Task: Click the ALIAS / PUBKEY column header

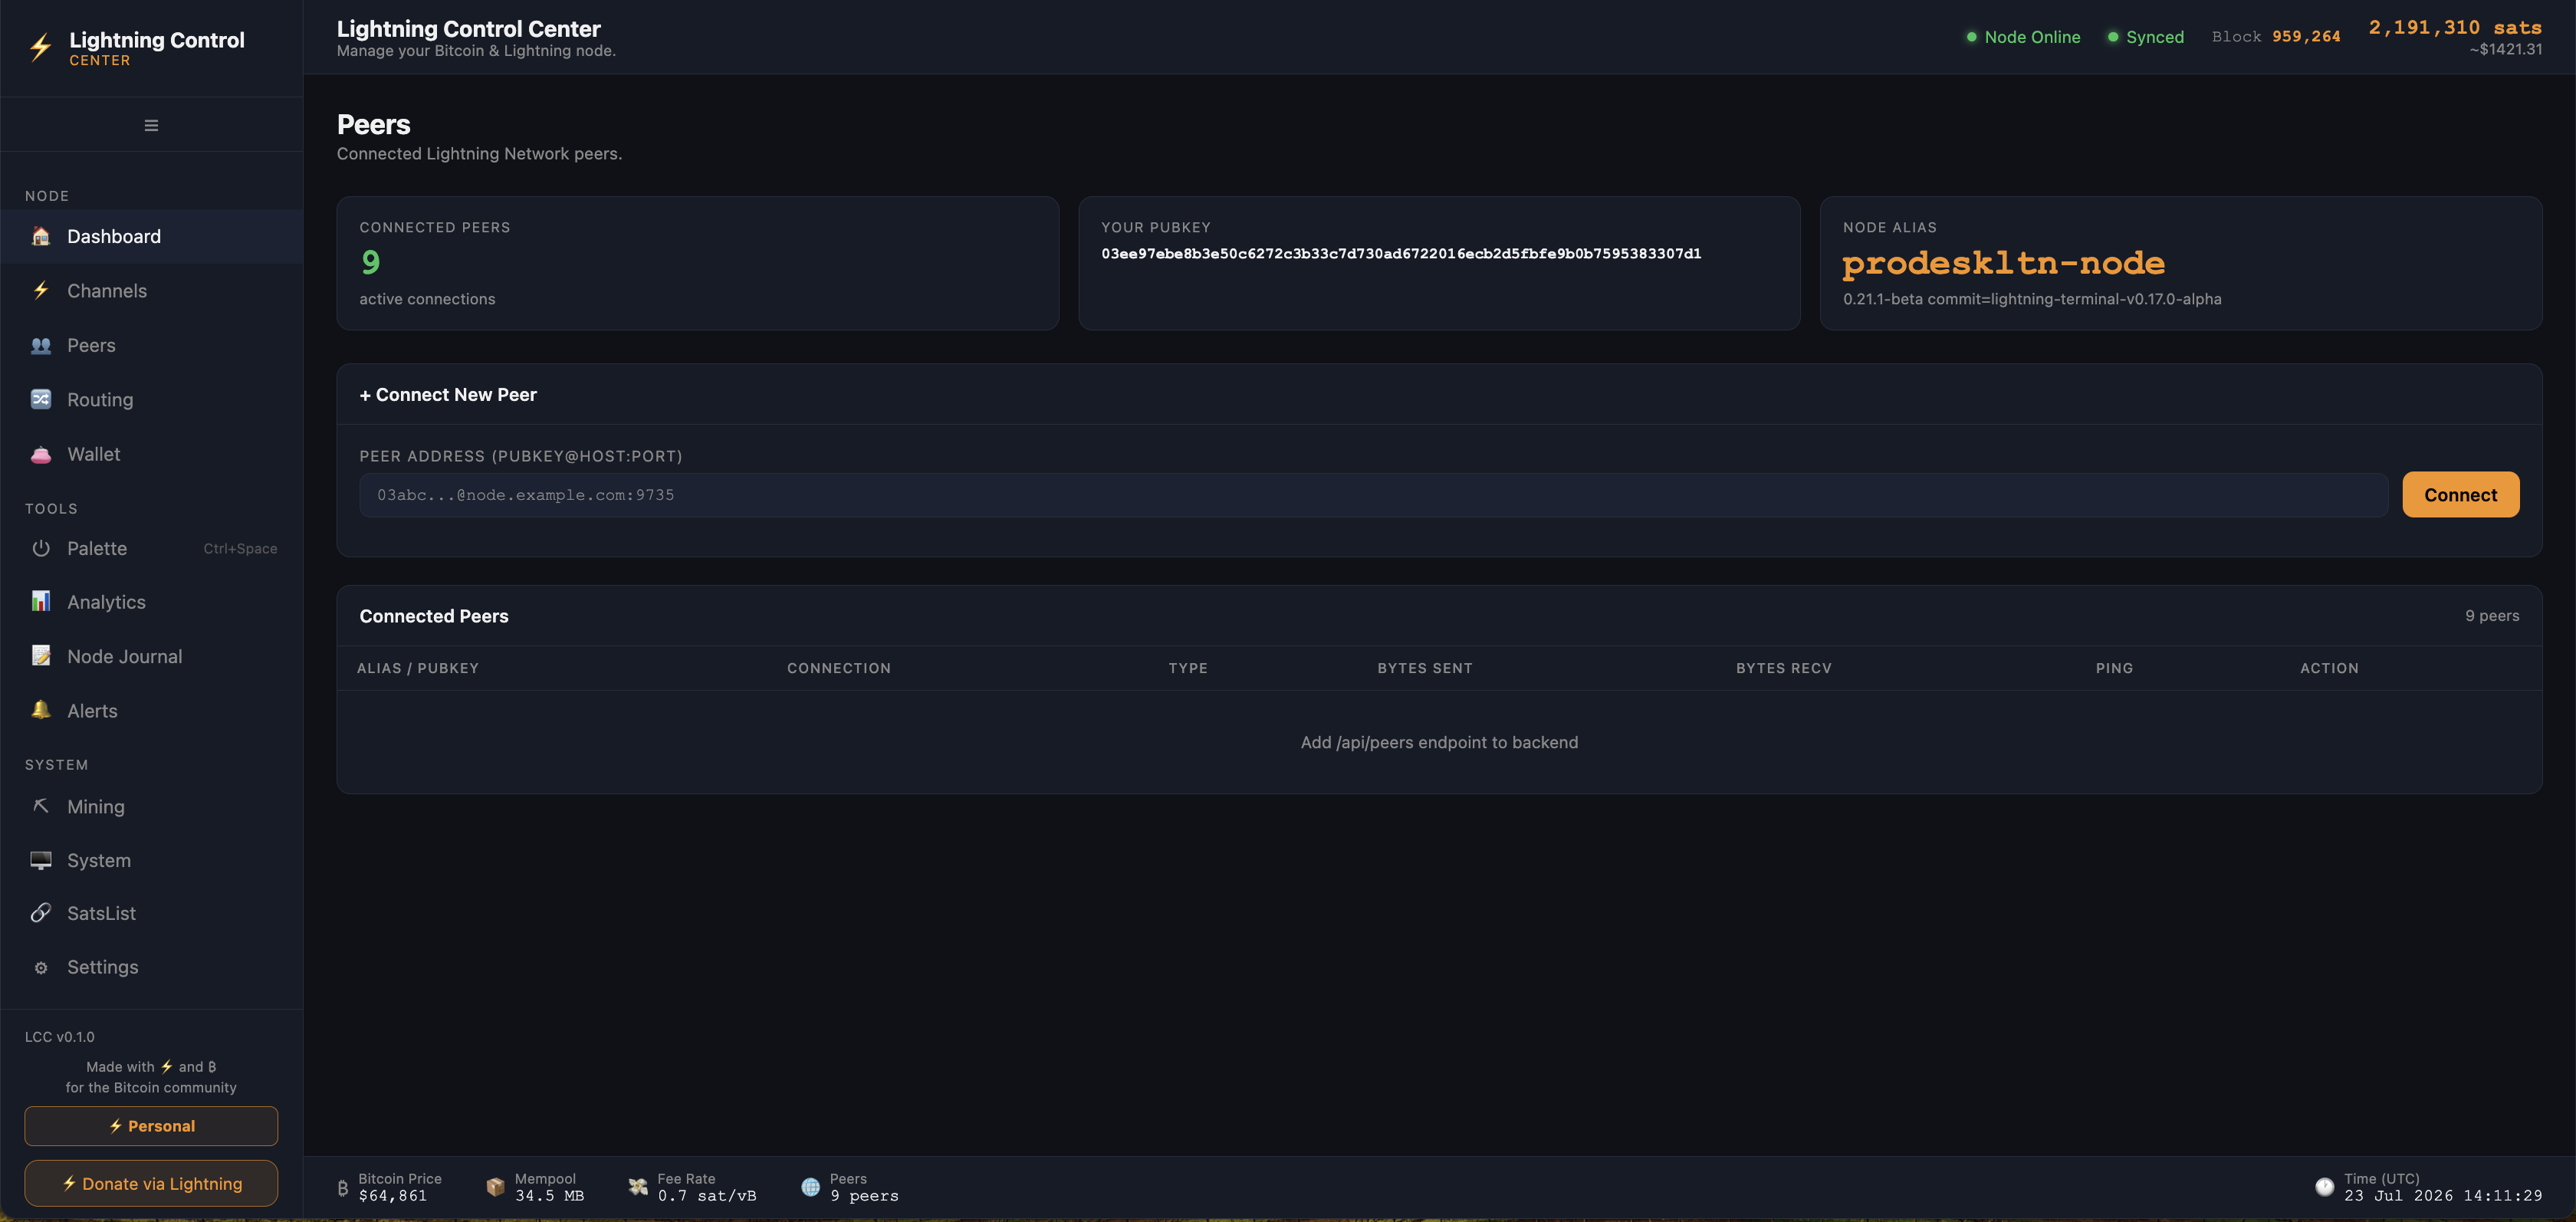Action: coord(417,668)
